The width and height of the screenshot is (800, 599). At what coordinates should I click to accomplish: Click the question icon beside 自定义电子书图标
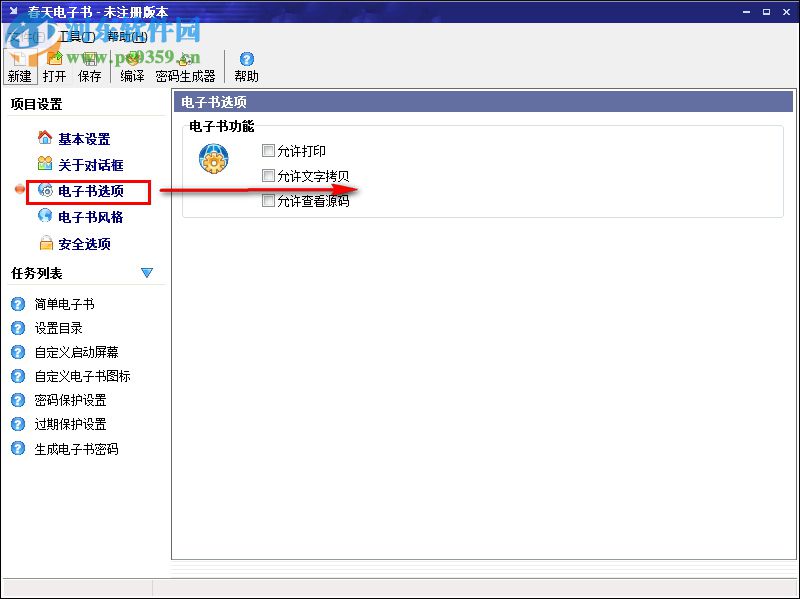[18, 376]
